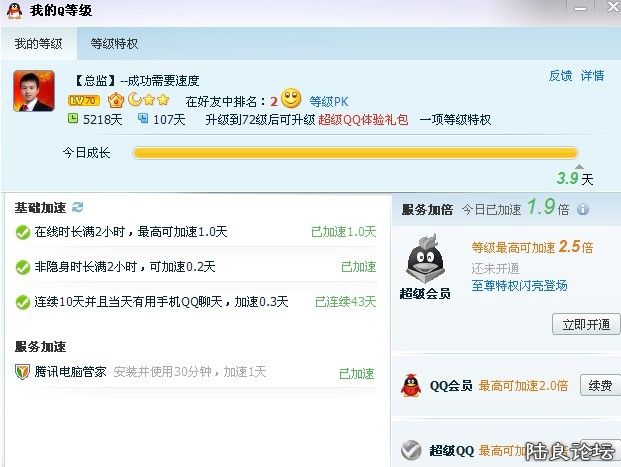The image size is (621, 467).
Task: Click the red QQ会员 penguin icon
Action: click(411, 385)
